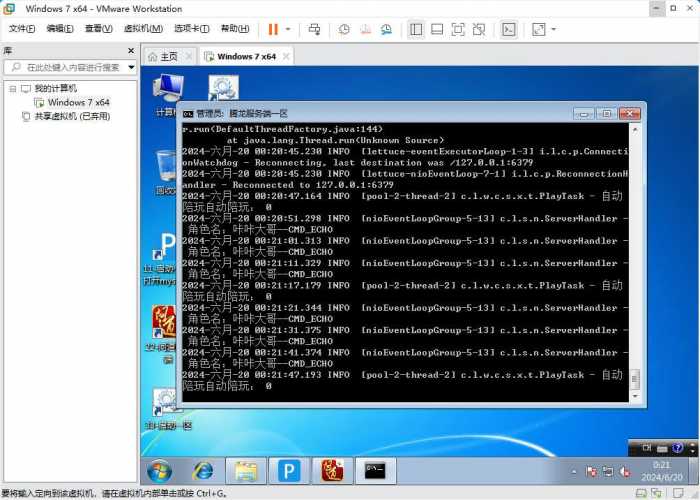Click the VMware status bar disk device icon
Viewport: 700px width, 500px height.
tap(641, 493)
